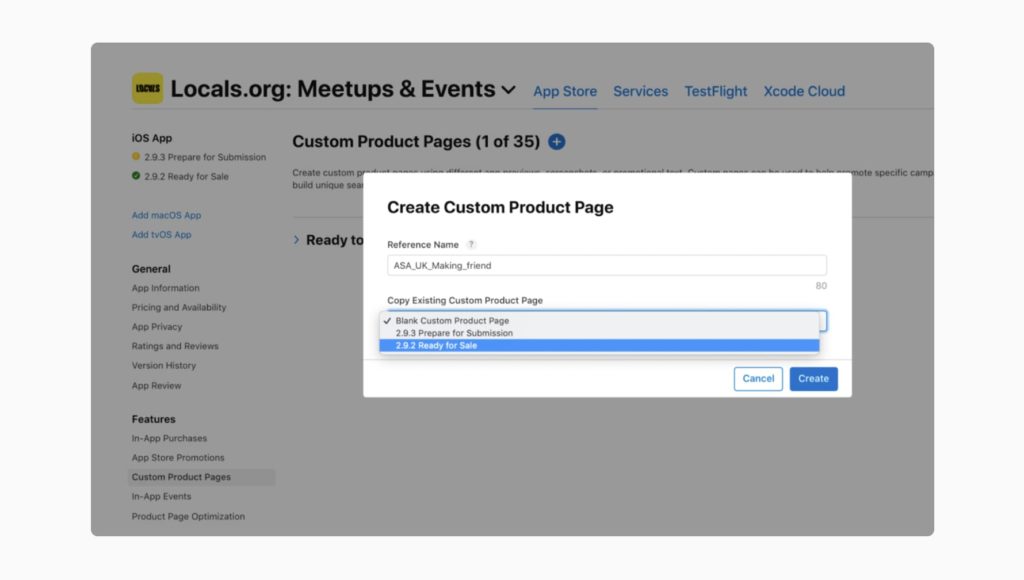Select Custom Product Pages in sidebar
Viewport: 1024px width, 580px height.
[x=202, y=477]
